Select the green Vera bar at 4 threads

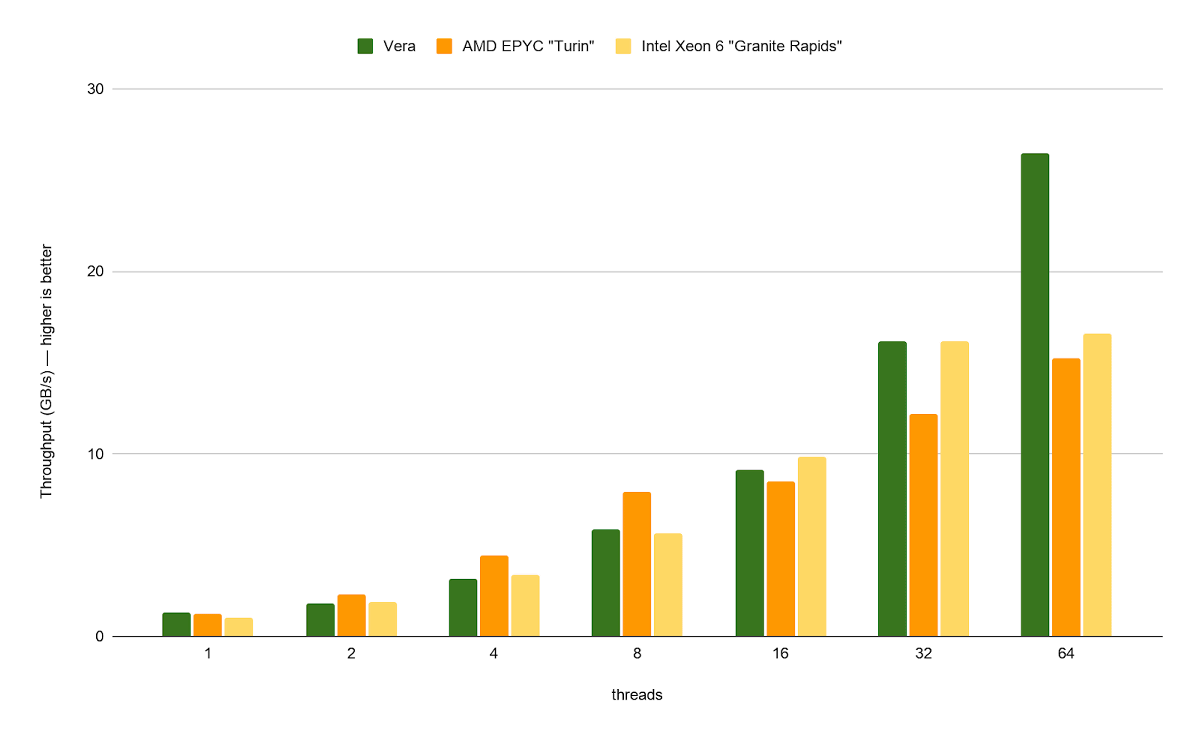click(463, 607)
